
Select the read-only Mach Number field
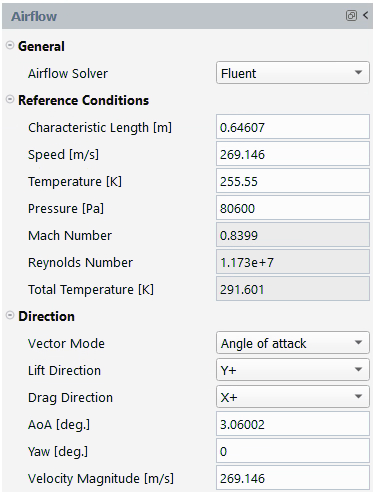point(293,235)
